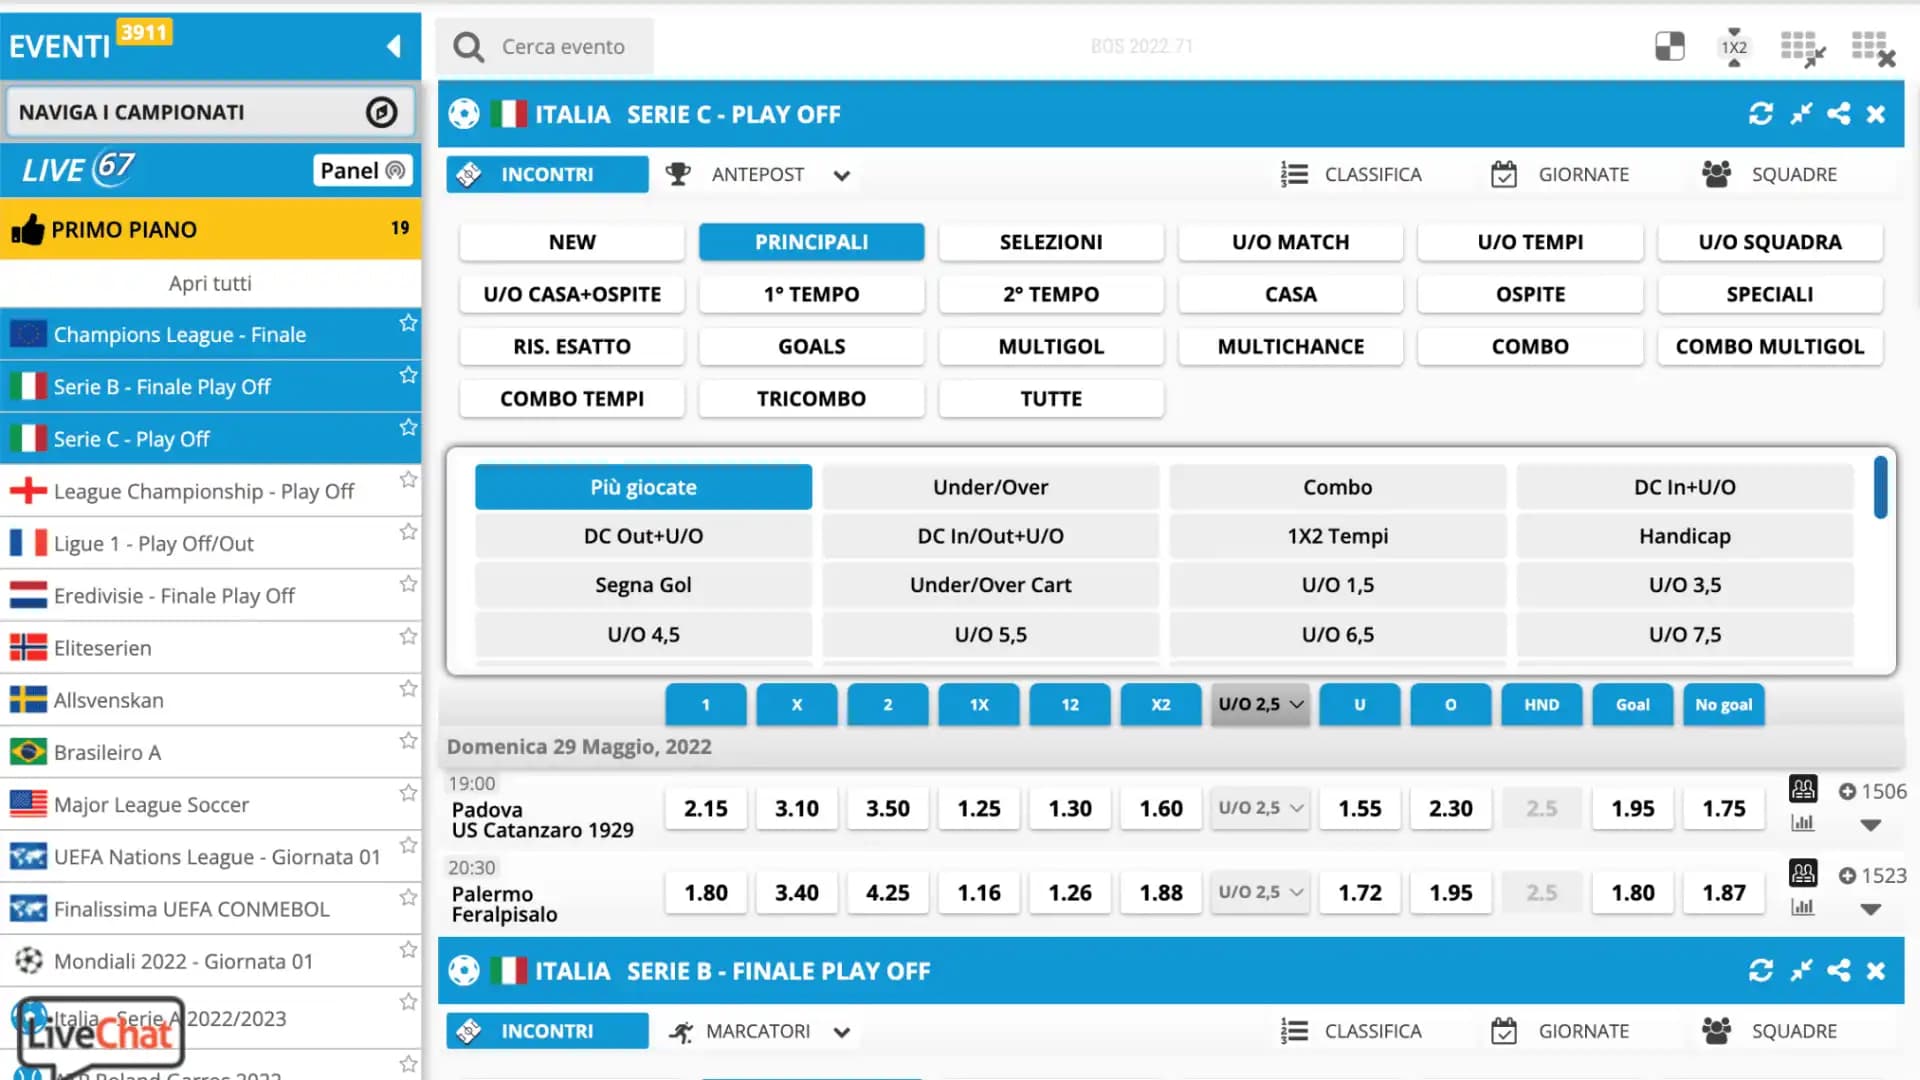Collapse the Eventi sidebar arrow
Screen dimensions: 1920x1080
[x=393, y=46]
